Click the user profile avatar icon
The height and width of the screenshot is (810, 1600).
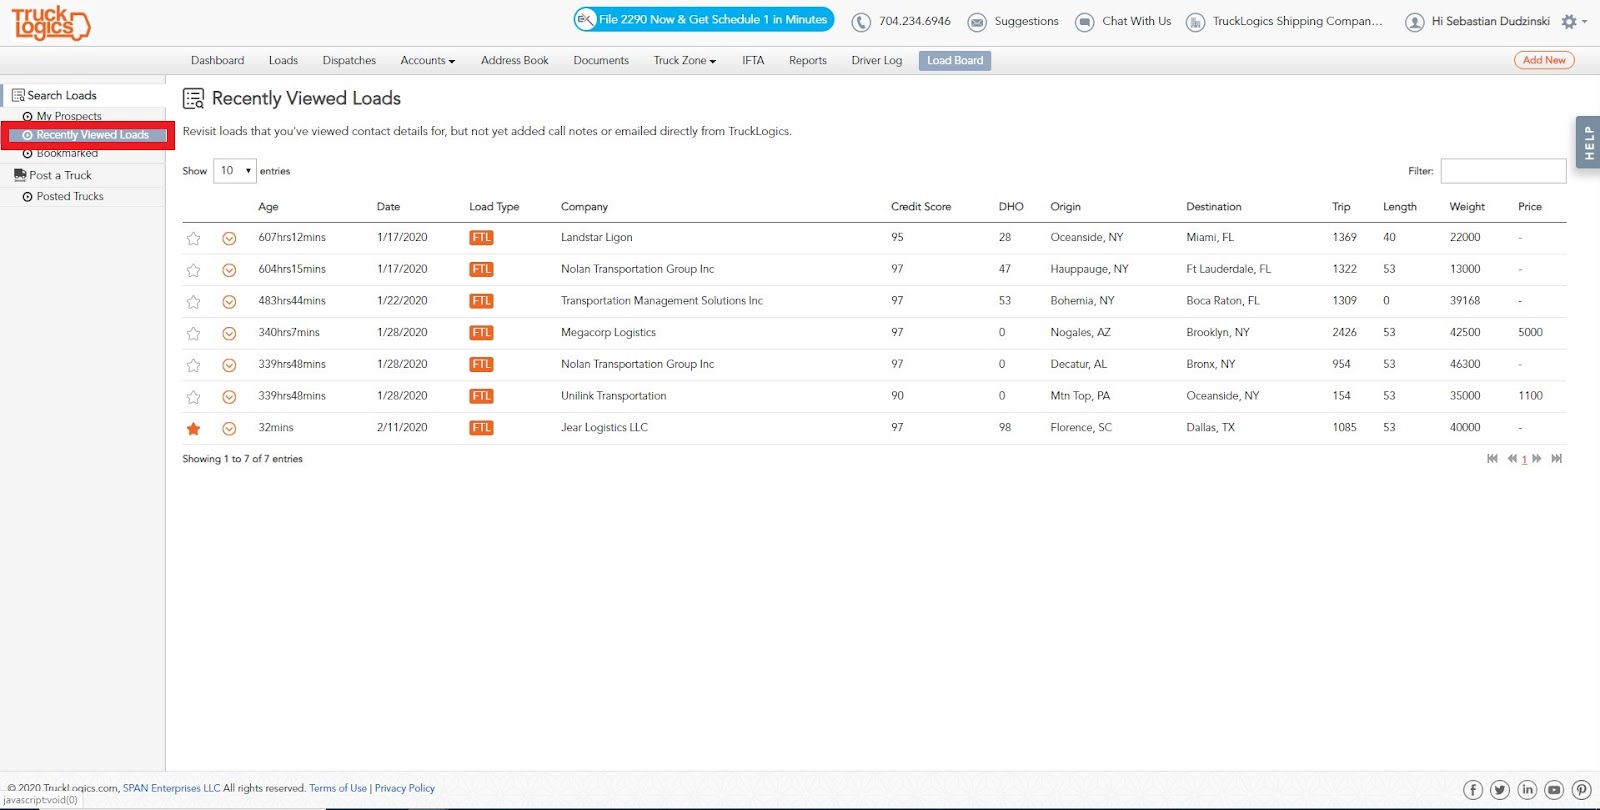[1414, 22]
